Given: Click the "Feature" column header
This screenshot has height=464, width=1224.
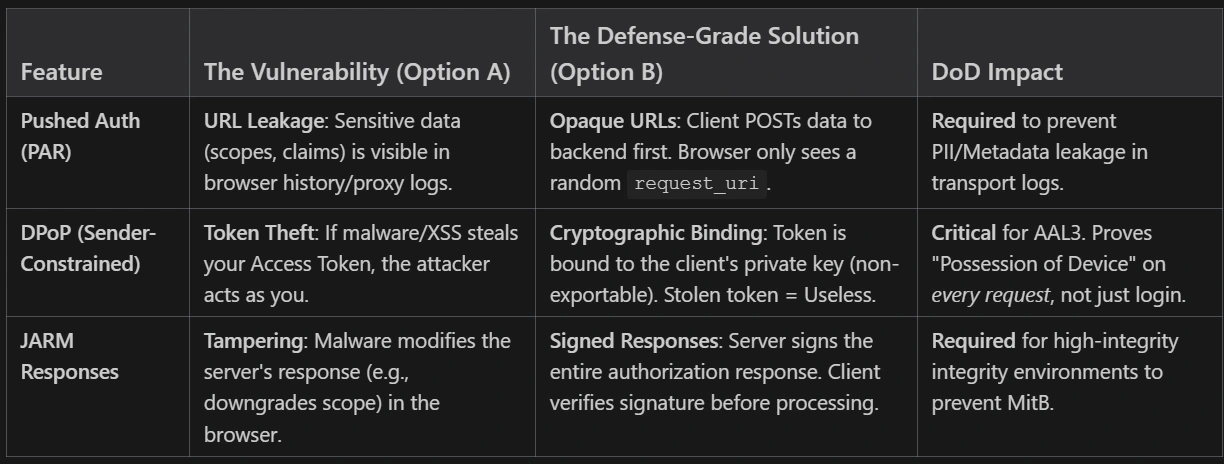Looking at the screenshot, I should (62, 72).
